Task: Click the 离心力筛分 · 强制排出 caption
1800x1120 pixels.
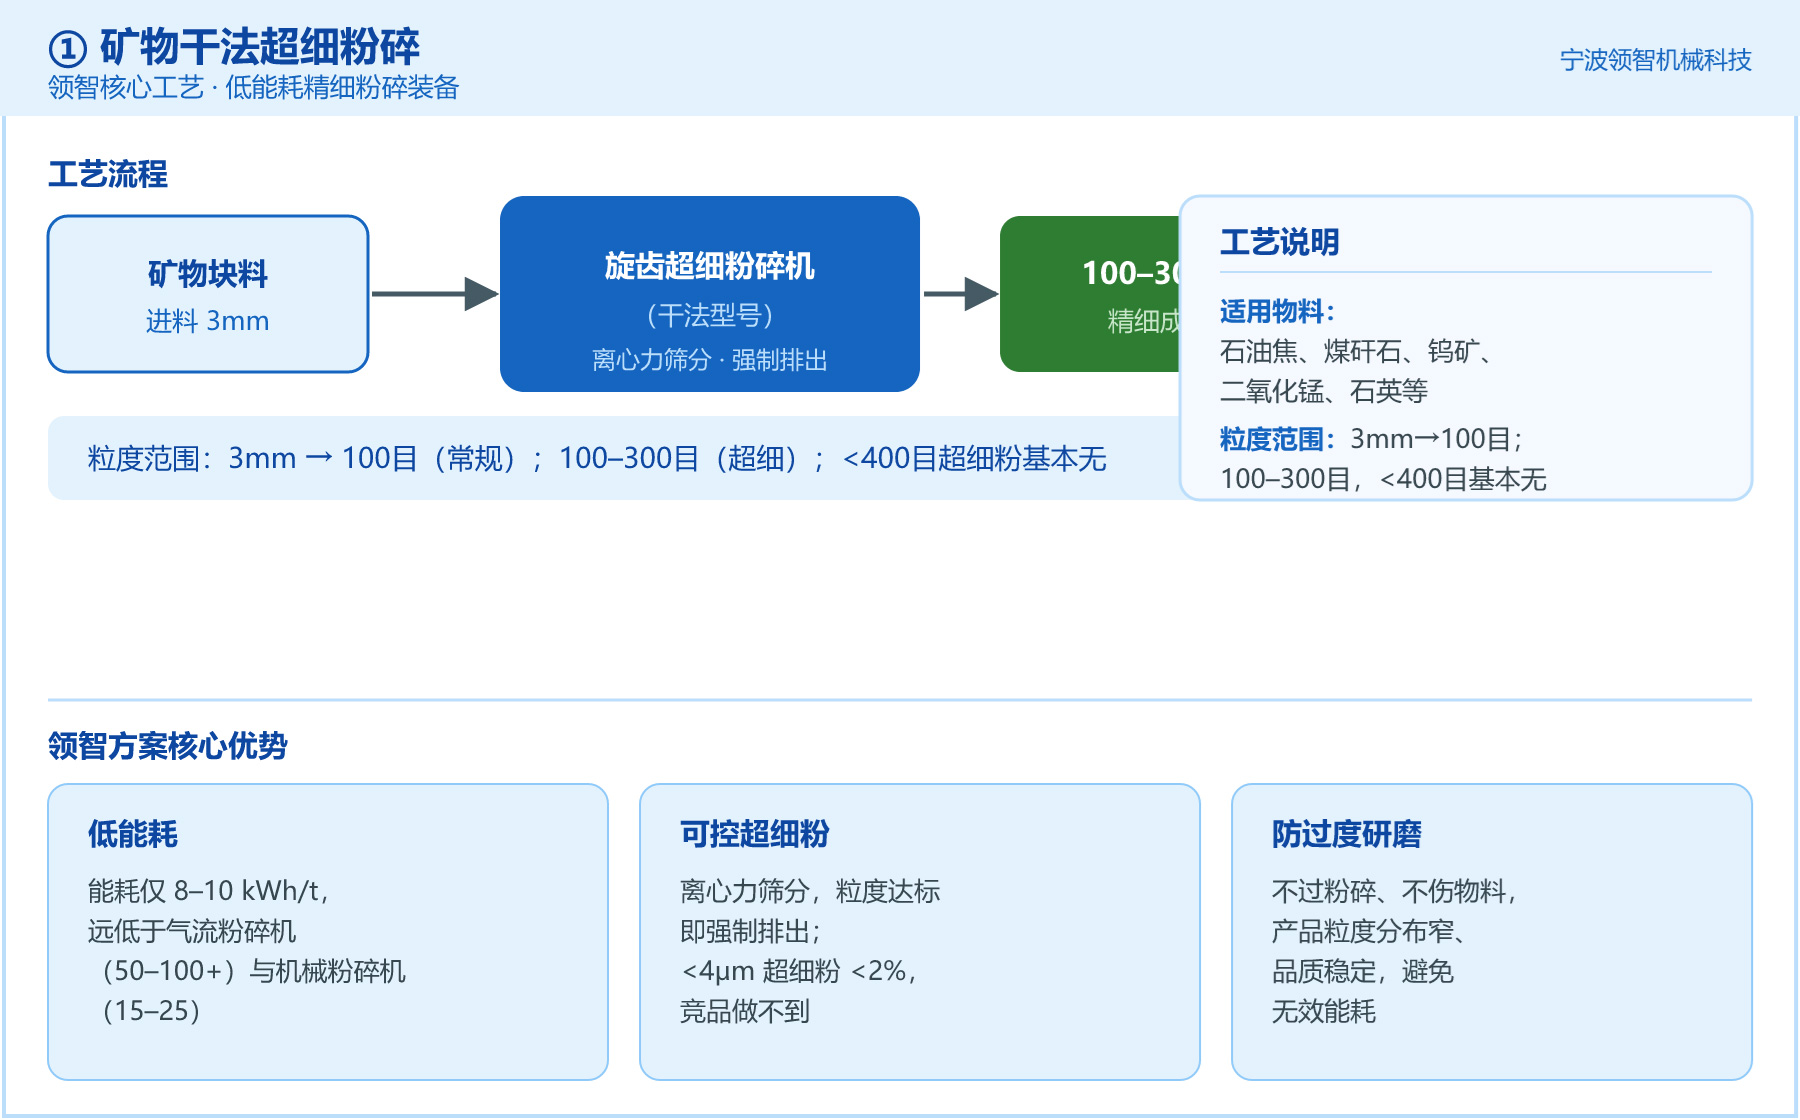Action: [710, 360]
